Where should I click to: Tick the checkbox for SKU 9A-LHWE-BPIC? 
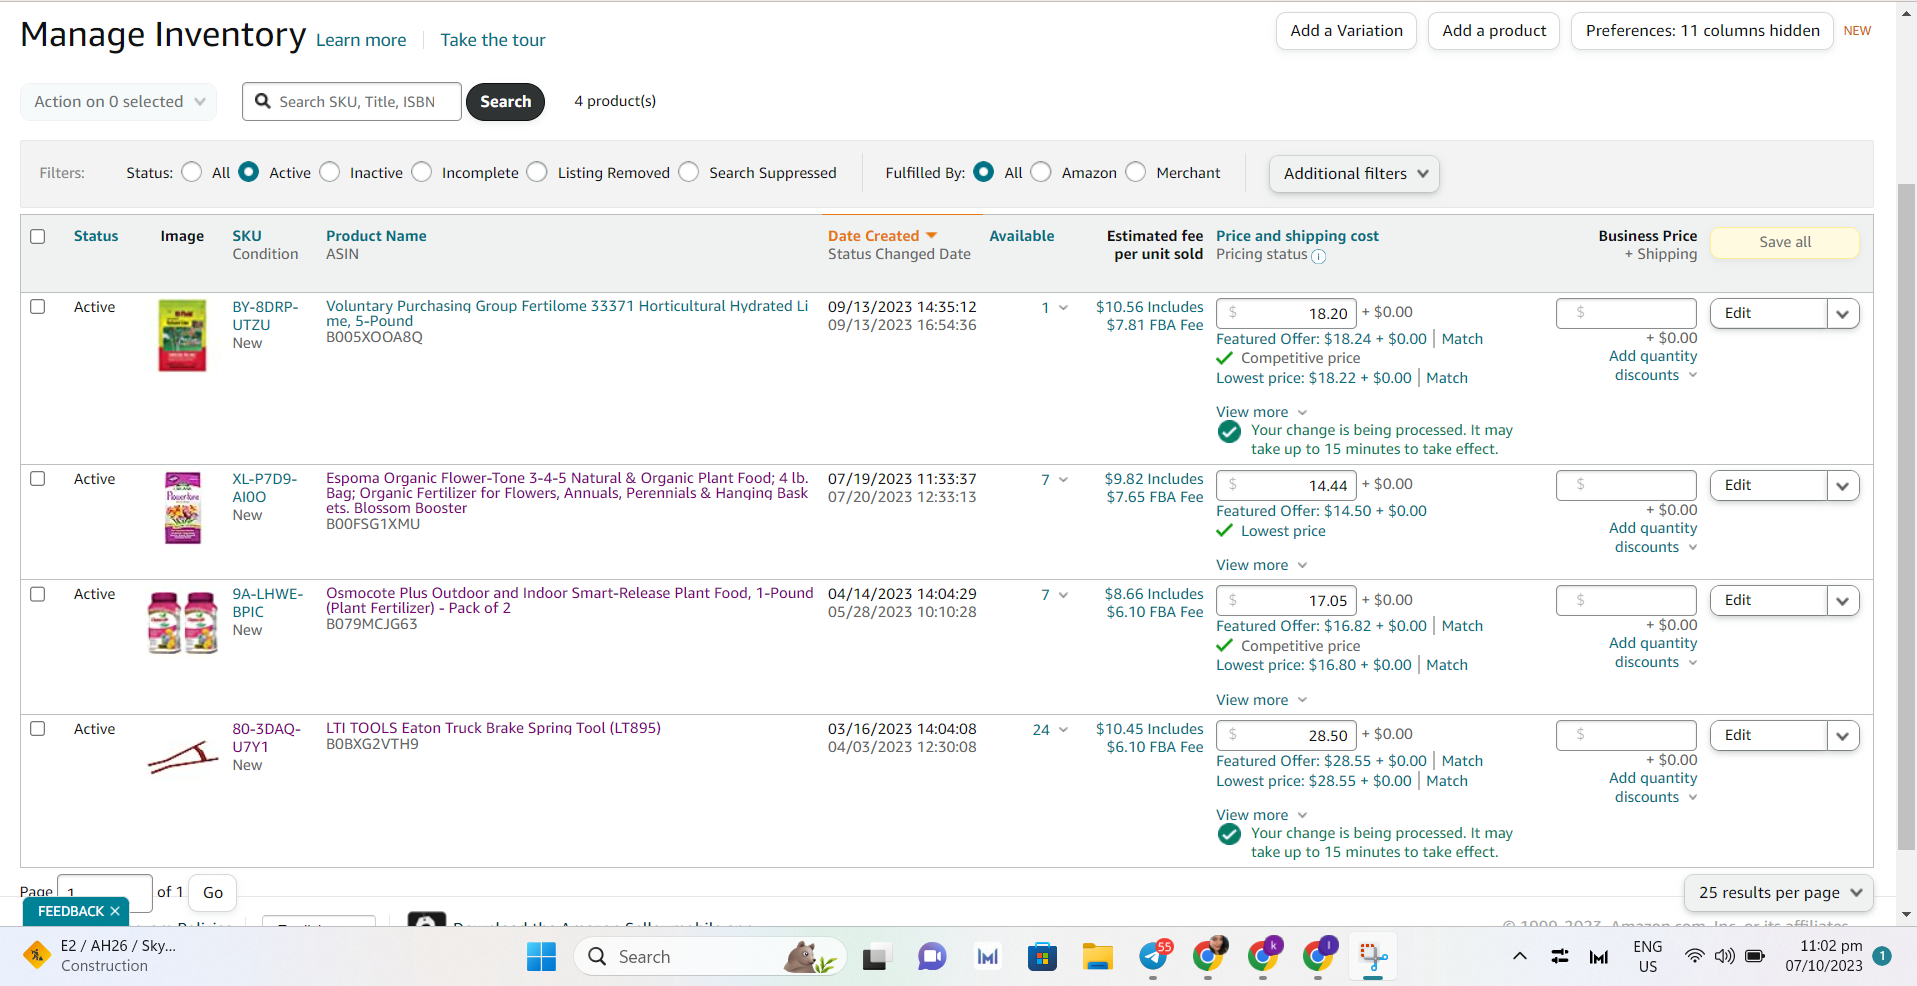click(x=38, y=594)
